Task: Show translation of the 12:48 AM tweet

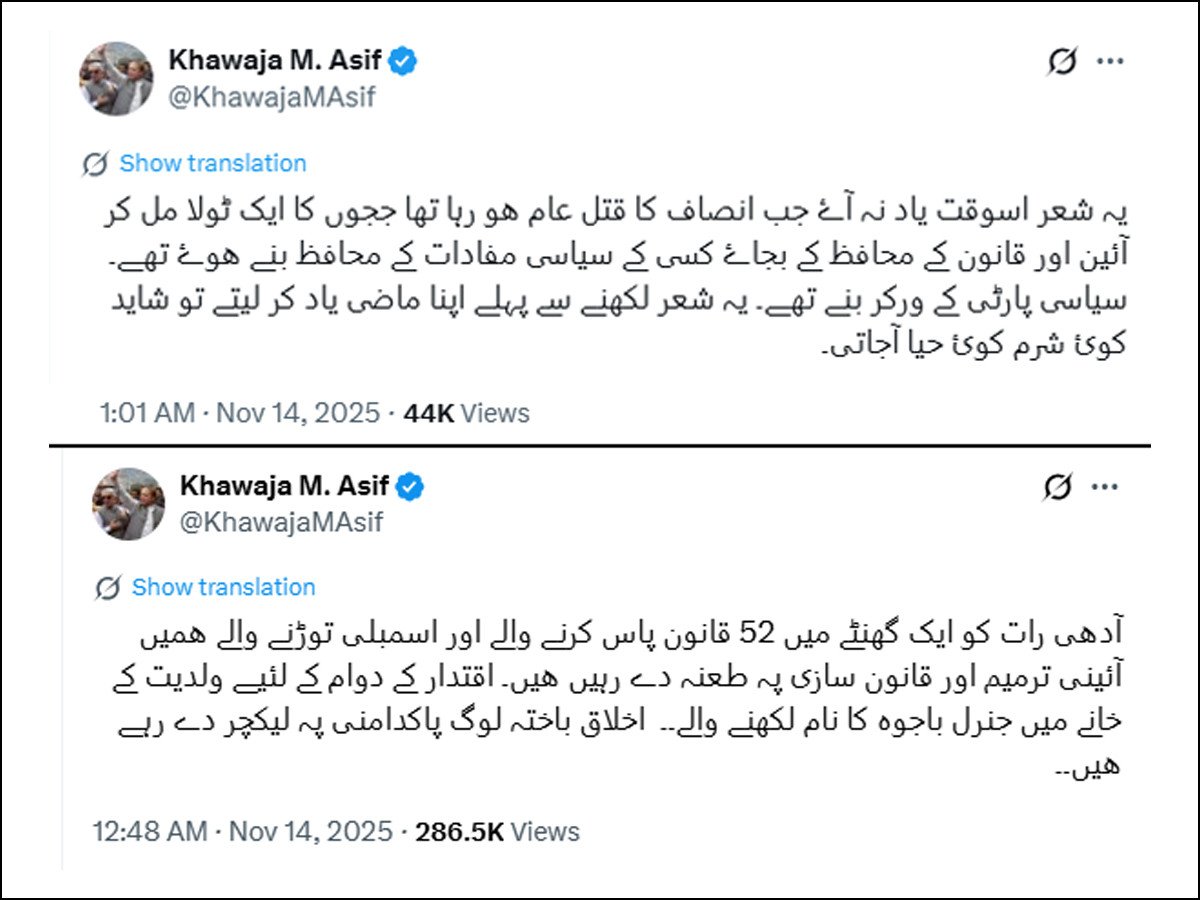Action: (223, 587)
